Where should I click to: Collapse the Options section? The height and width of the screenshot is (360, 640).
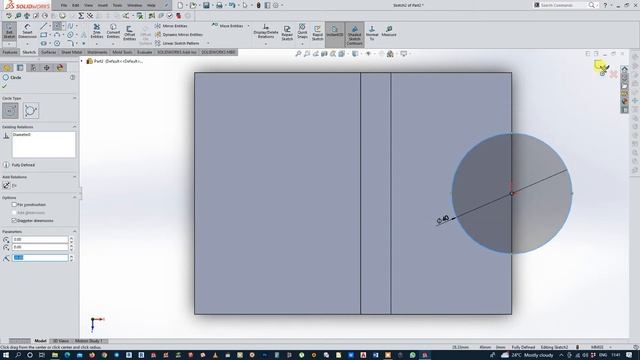coord(75,197)
